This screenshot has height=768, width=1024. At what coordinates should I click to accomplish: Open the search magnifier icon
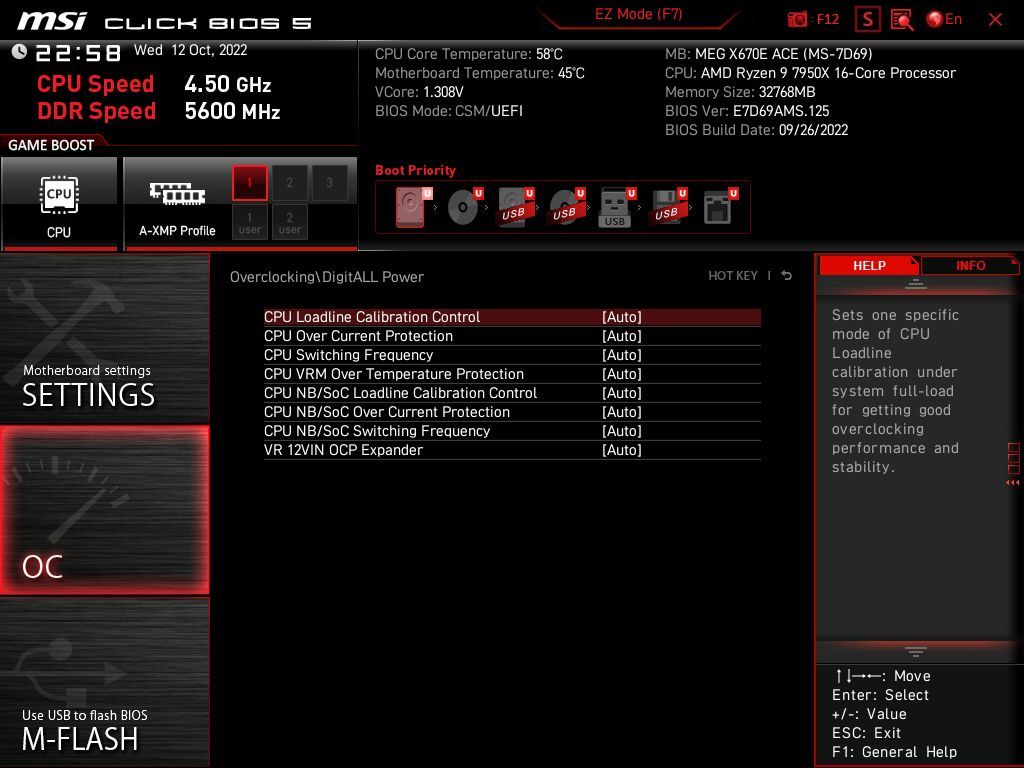(902, 20)
